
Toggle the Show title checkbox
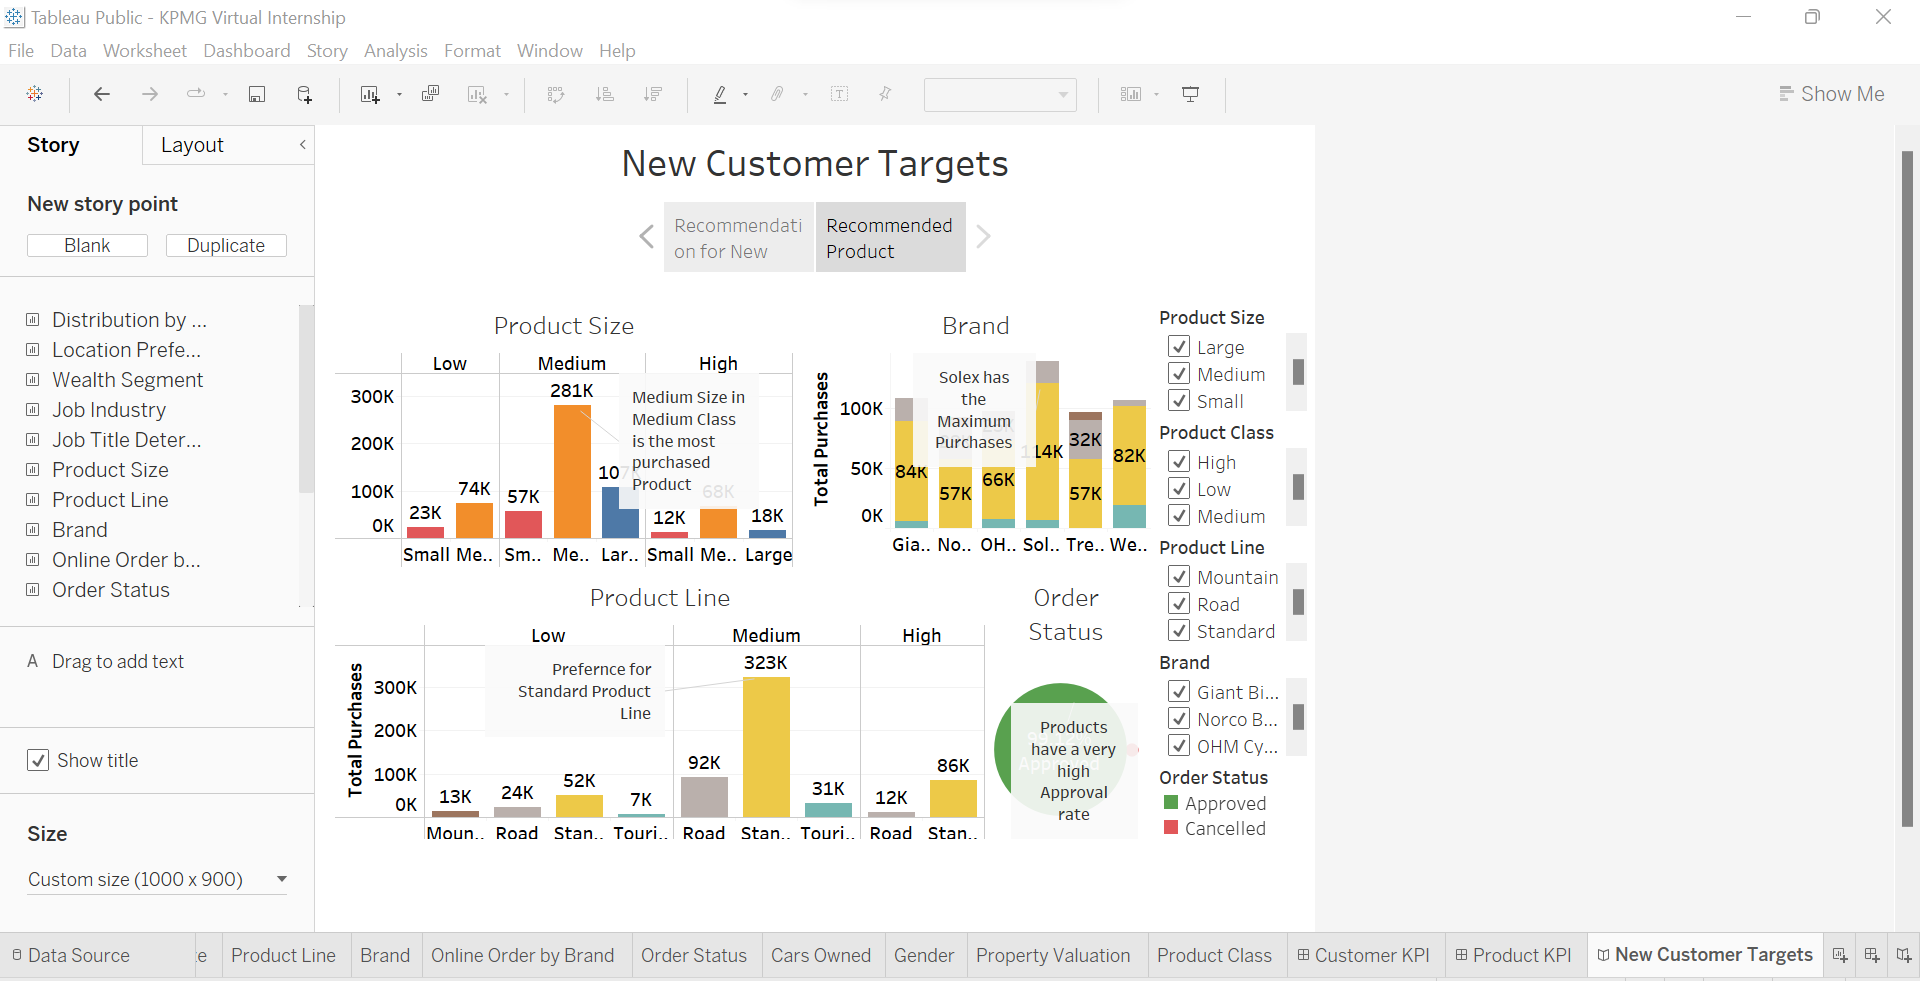(38, 760)
